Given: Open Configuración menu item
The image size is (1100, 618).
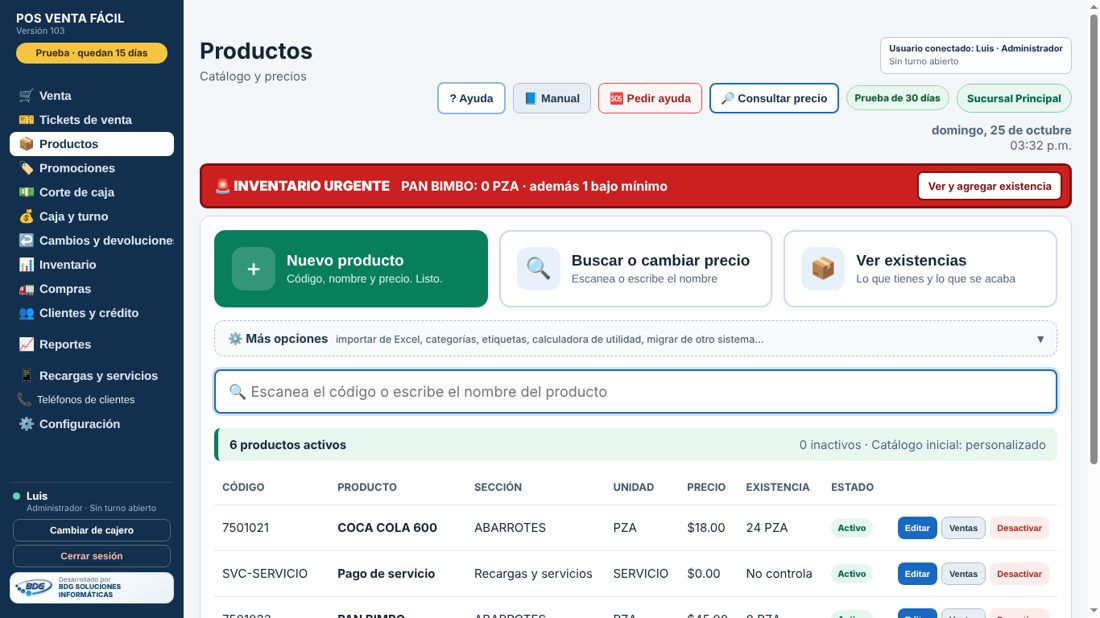Looking at the screenshot, I should point(92,424).
